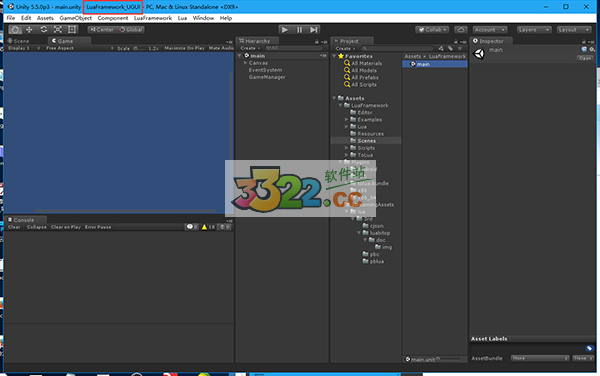This screenshot has width=600, height=376.
Task: Adjust the Game view Scale slider
Action: click(140, 48)
